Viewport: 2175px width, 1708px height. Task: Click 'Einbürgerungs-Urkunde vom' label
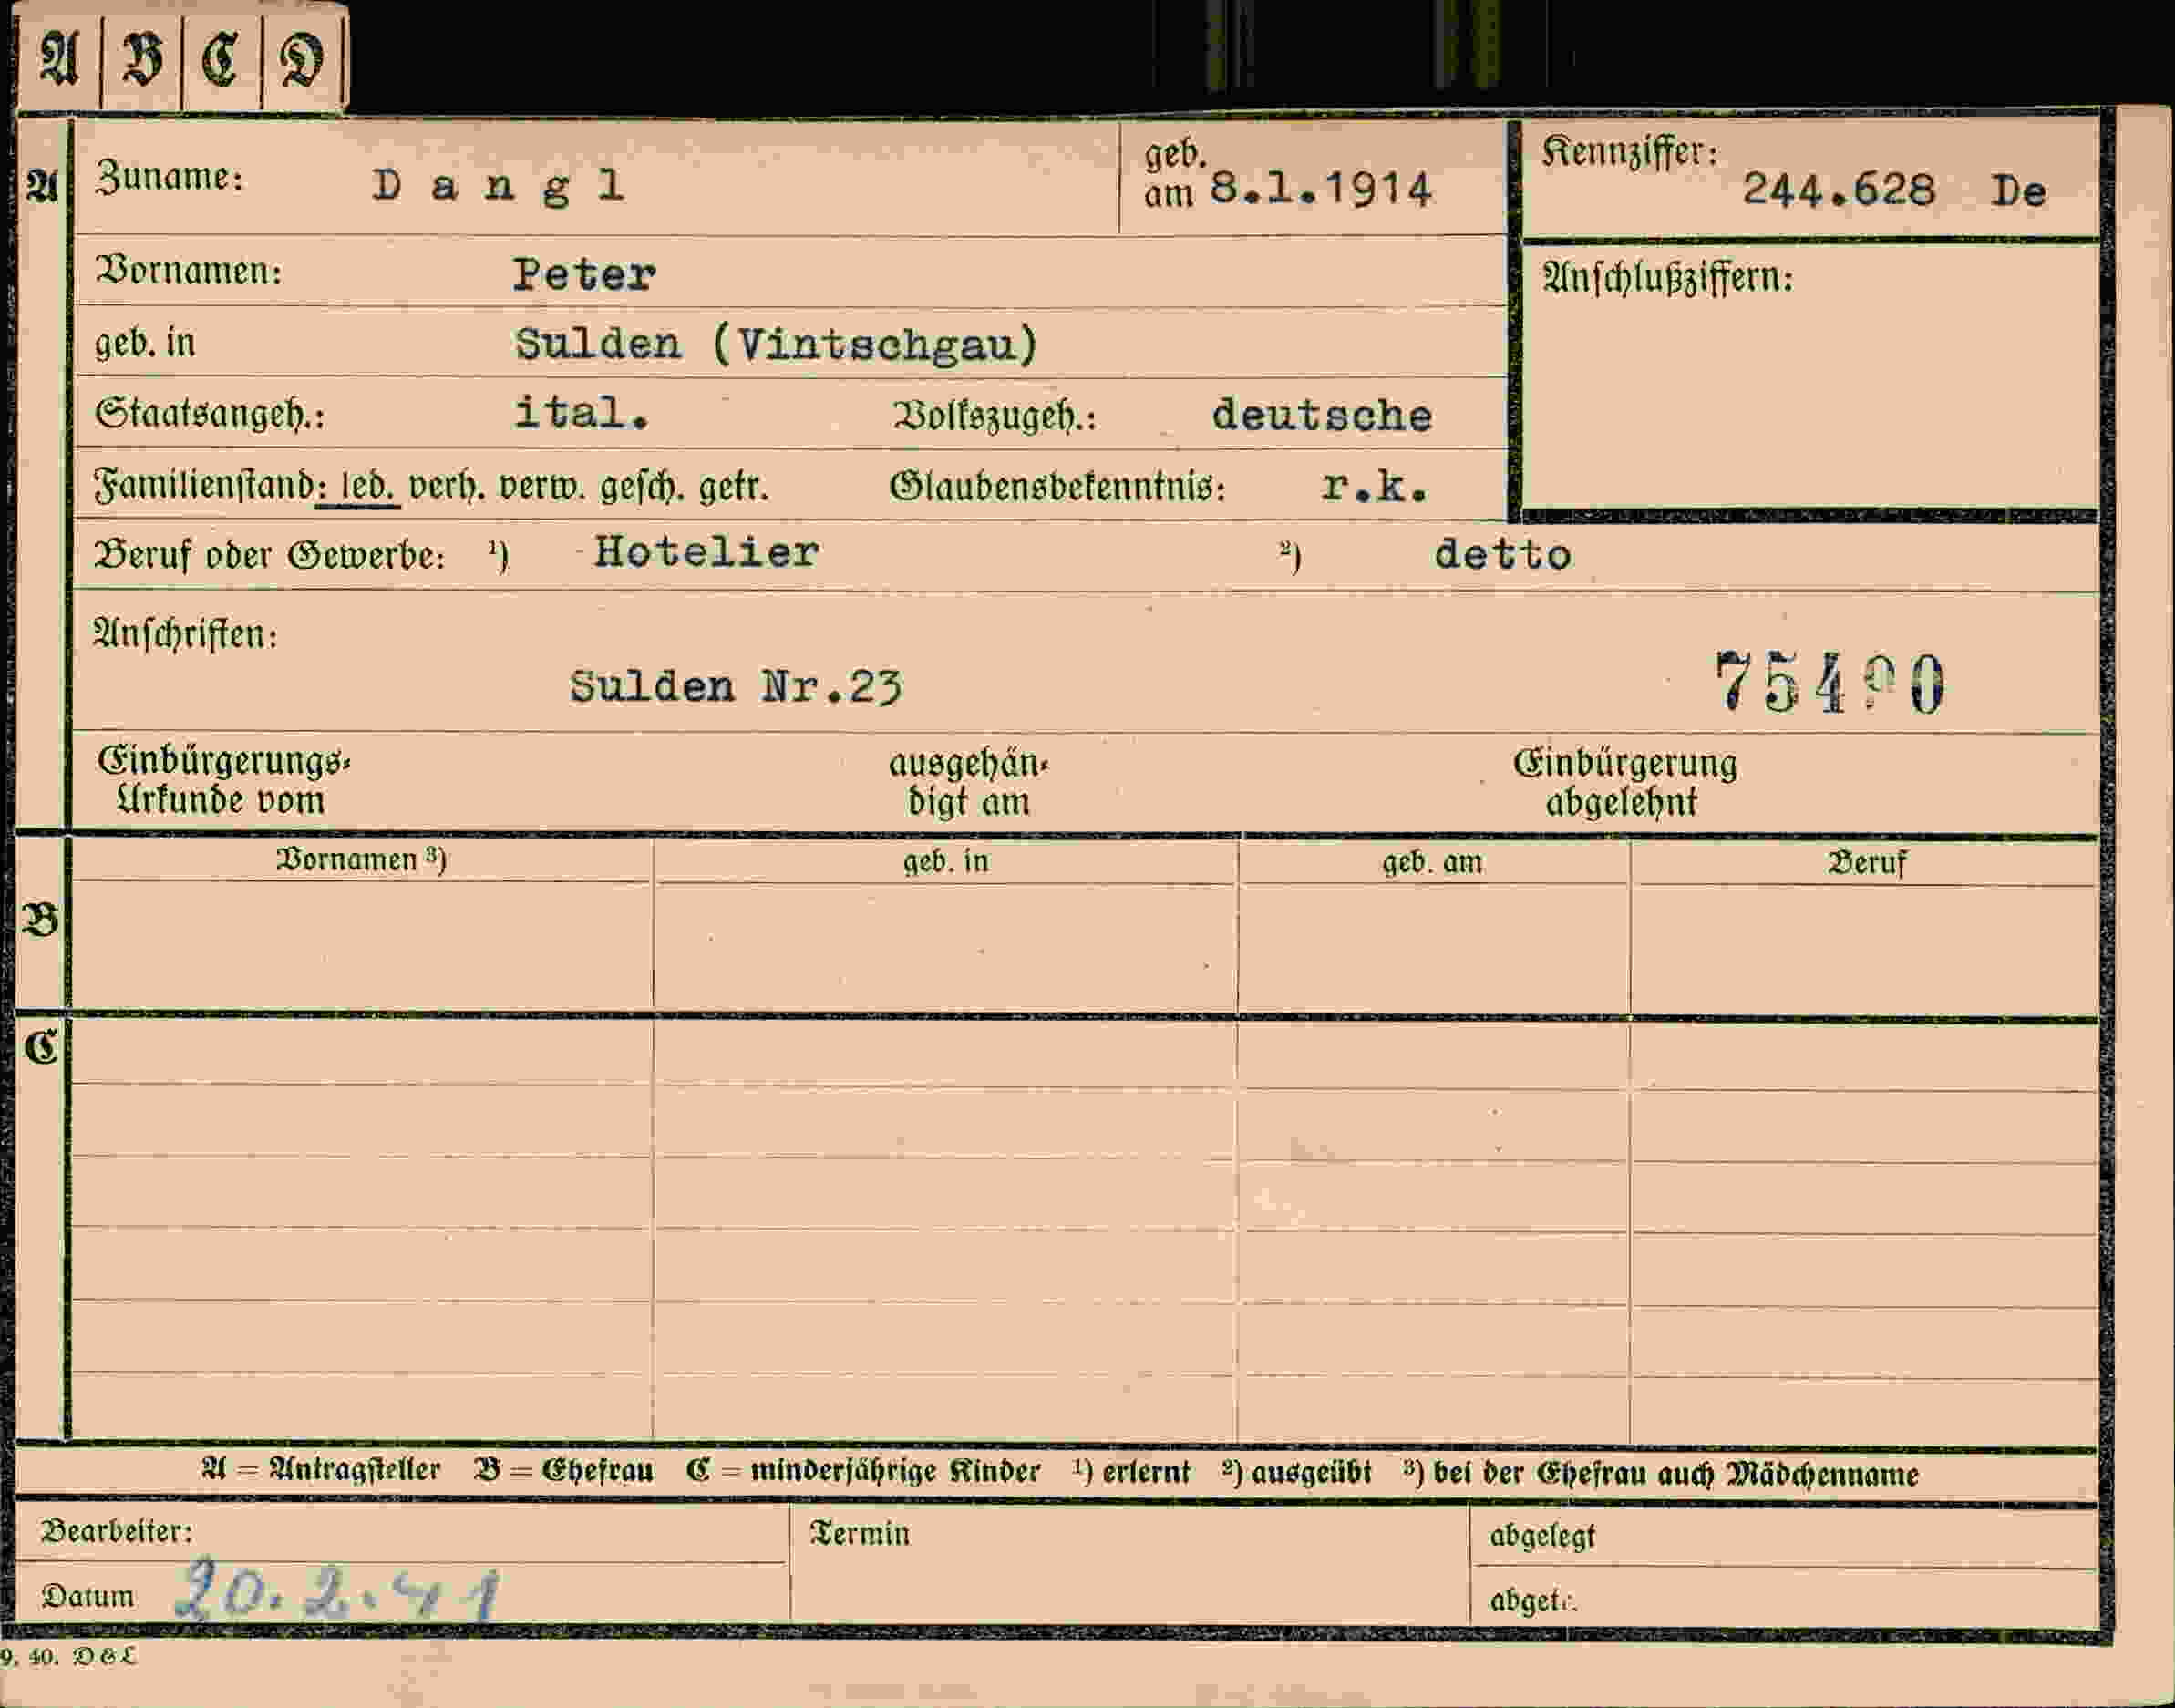(223, 781)
